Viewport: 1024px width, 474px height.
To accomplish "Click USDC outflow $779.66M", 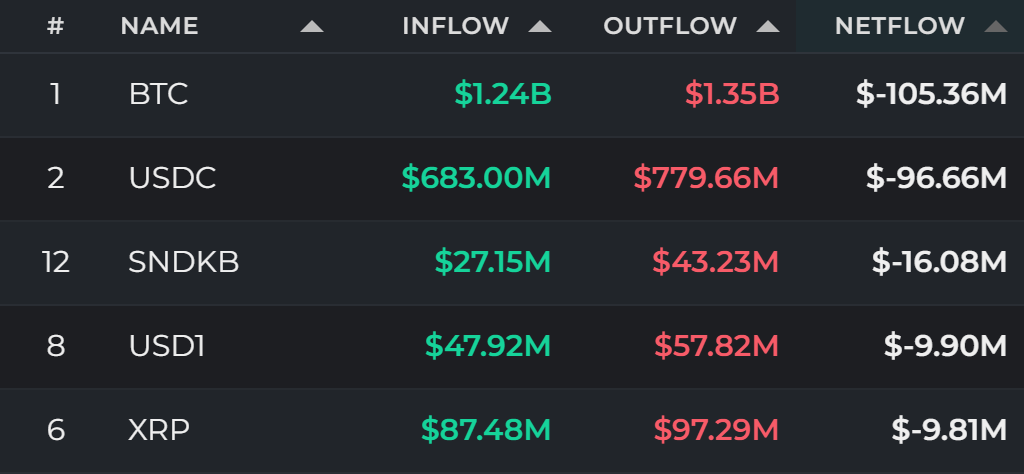I will pyautogui.click(x=706, y=178).
